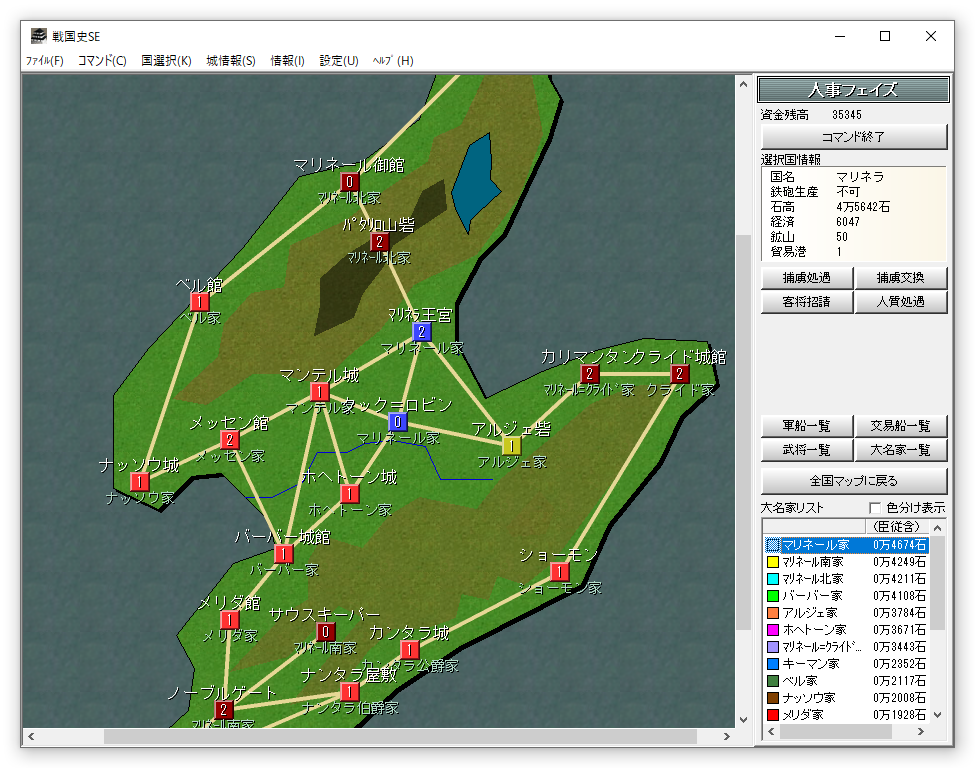This screenshot has height=768, width=975.
Task: Click the 客将招請 button
Action: (806, 302)
